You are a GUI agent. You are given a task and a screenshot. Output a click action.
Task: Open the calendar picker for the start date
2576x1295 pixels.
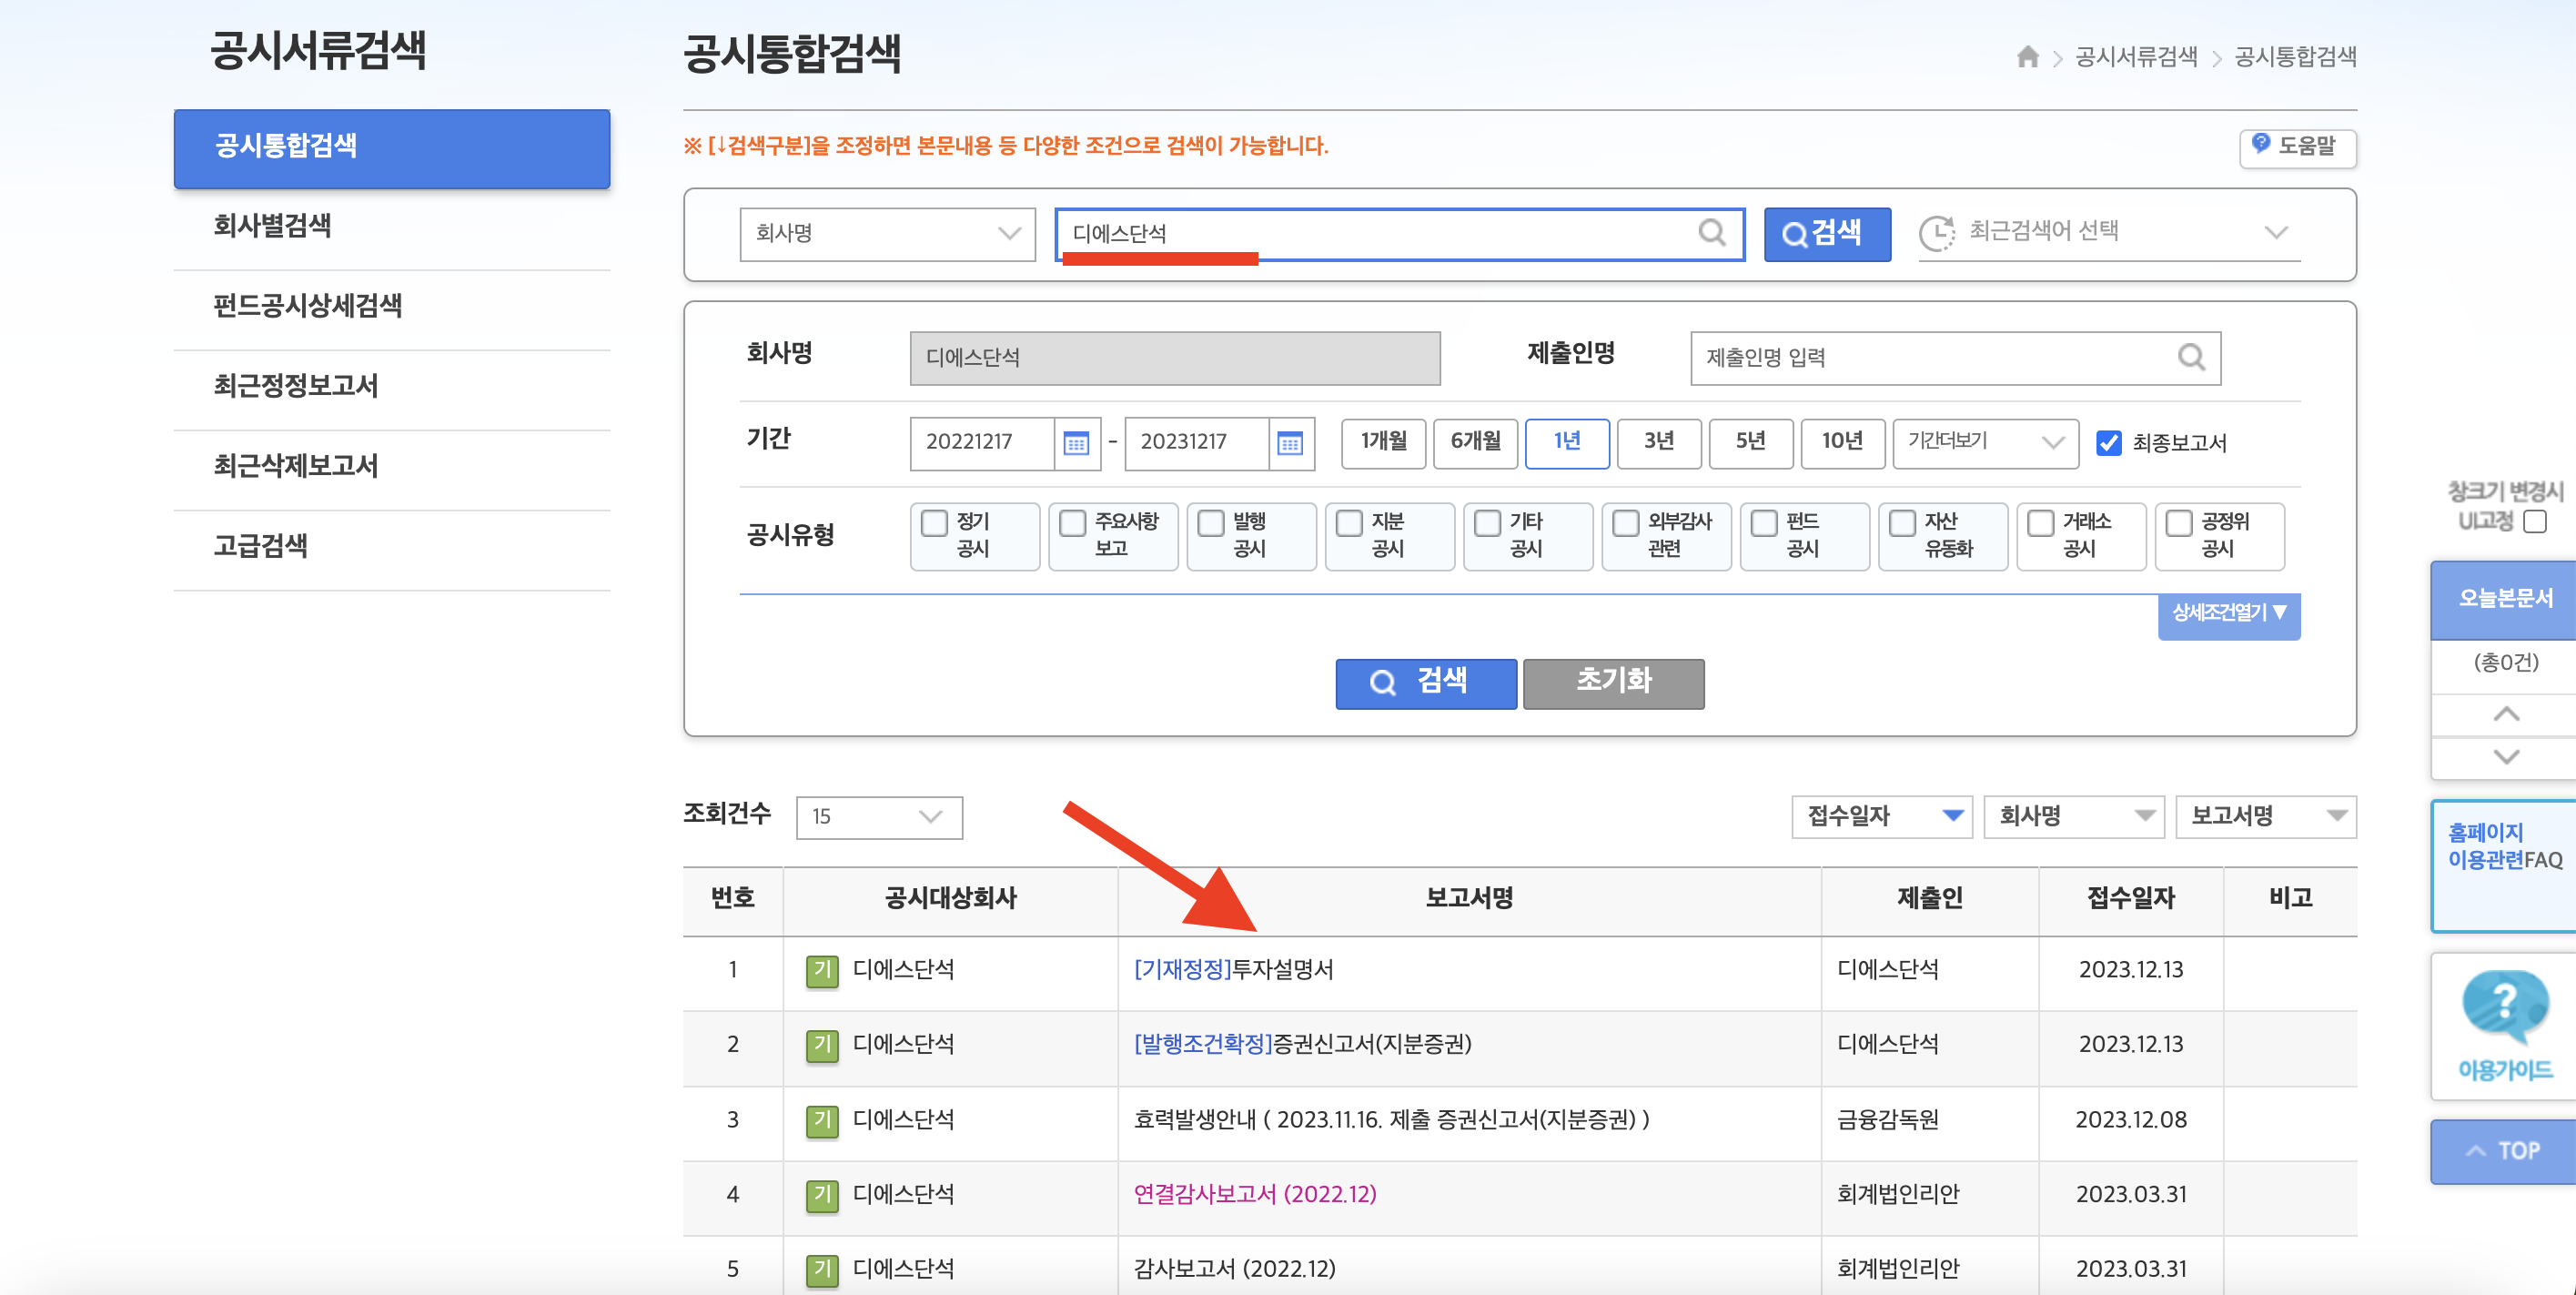1076,443
